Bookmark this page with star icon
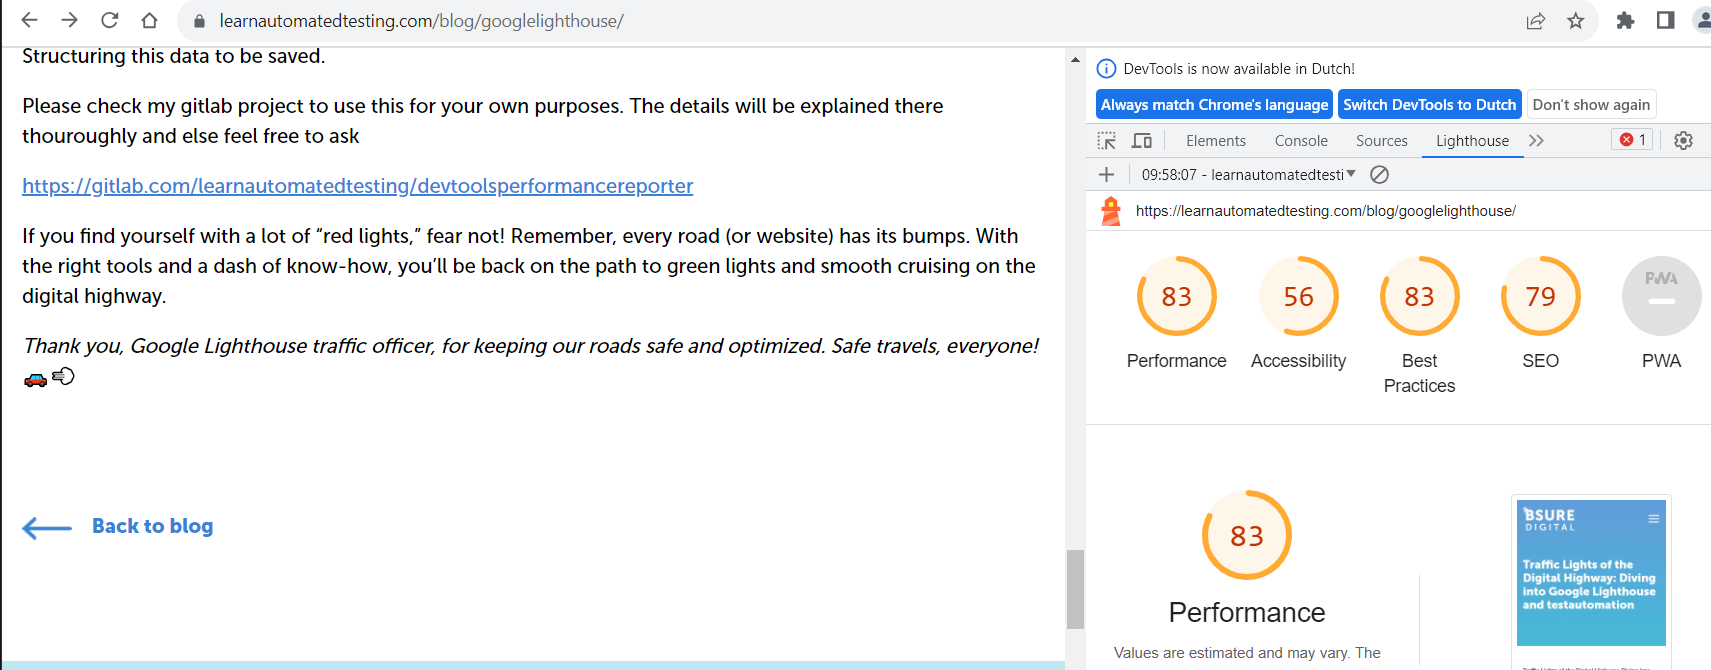The height and width of the screenshot is (670, 1711). click(1576, 20)
